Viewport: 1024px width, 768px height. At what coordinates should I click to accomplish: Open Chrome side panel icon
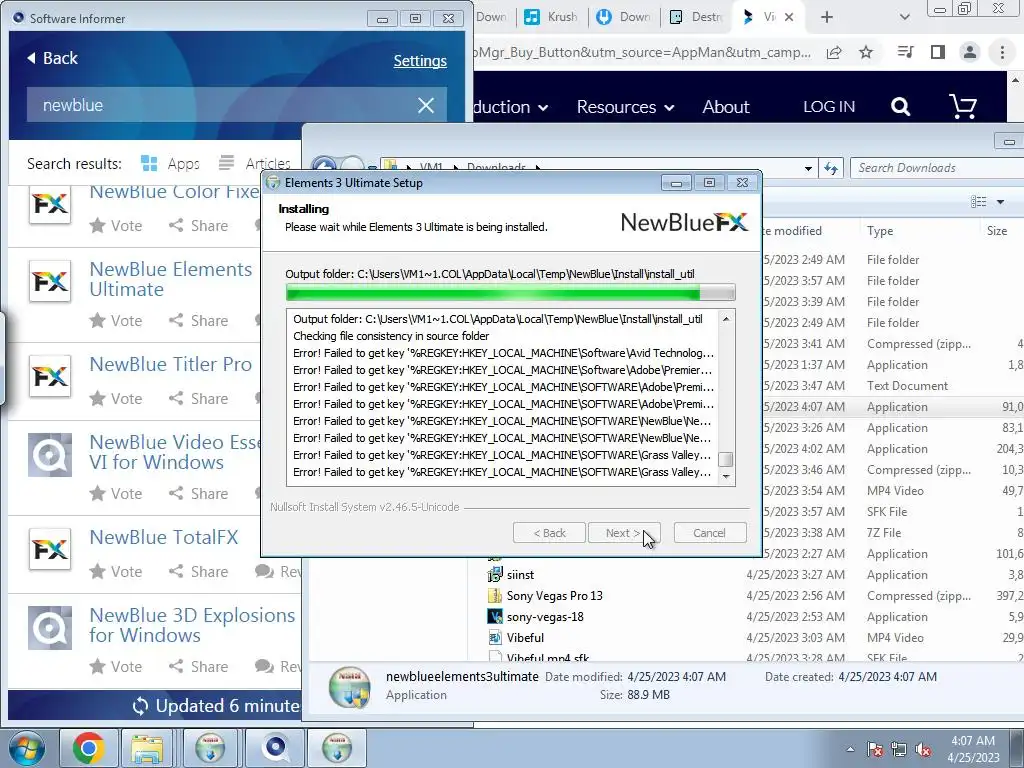click(938, 52)
